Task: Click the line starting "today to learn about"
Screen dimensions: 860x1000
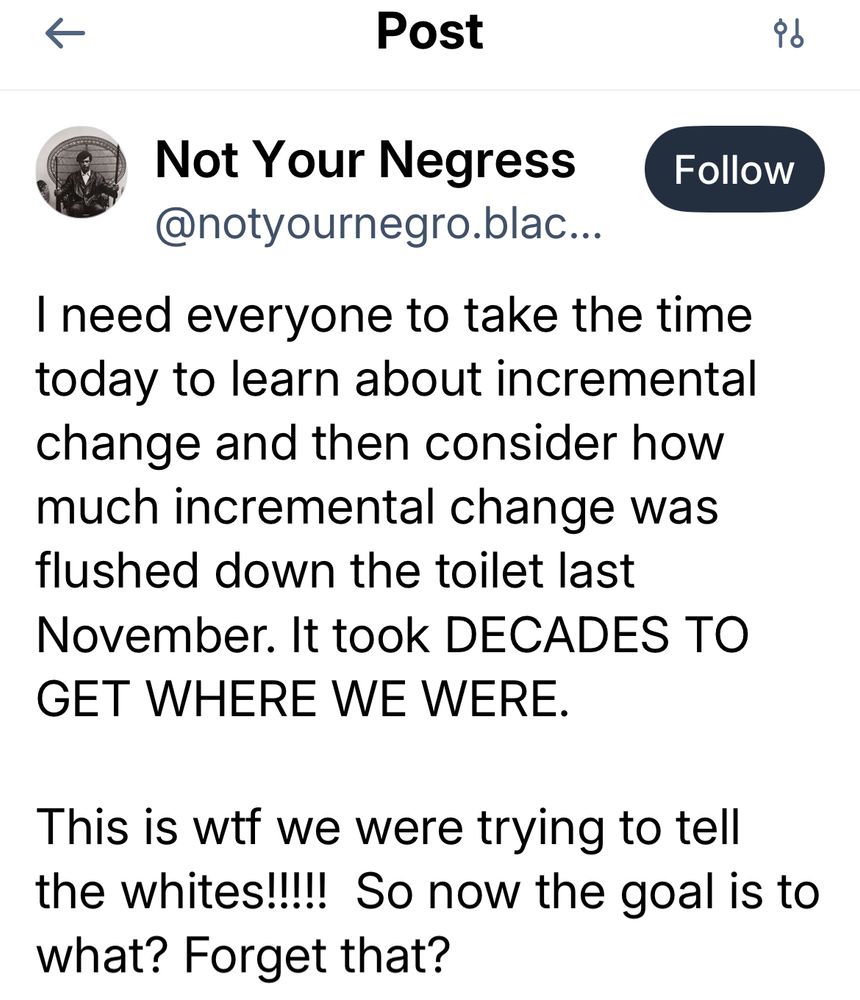Action: point(396,379)
